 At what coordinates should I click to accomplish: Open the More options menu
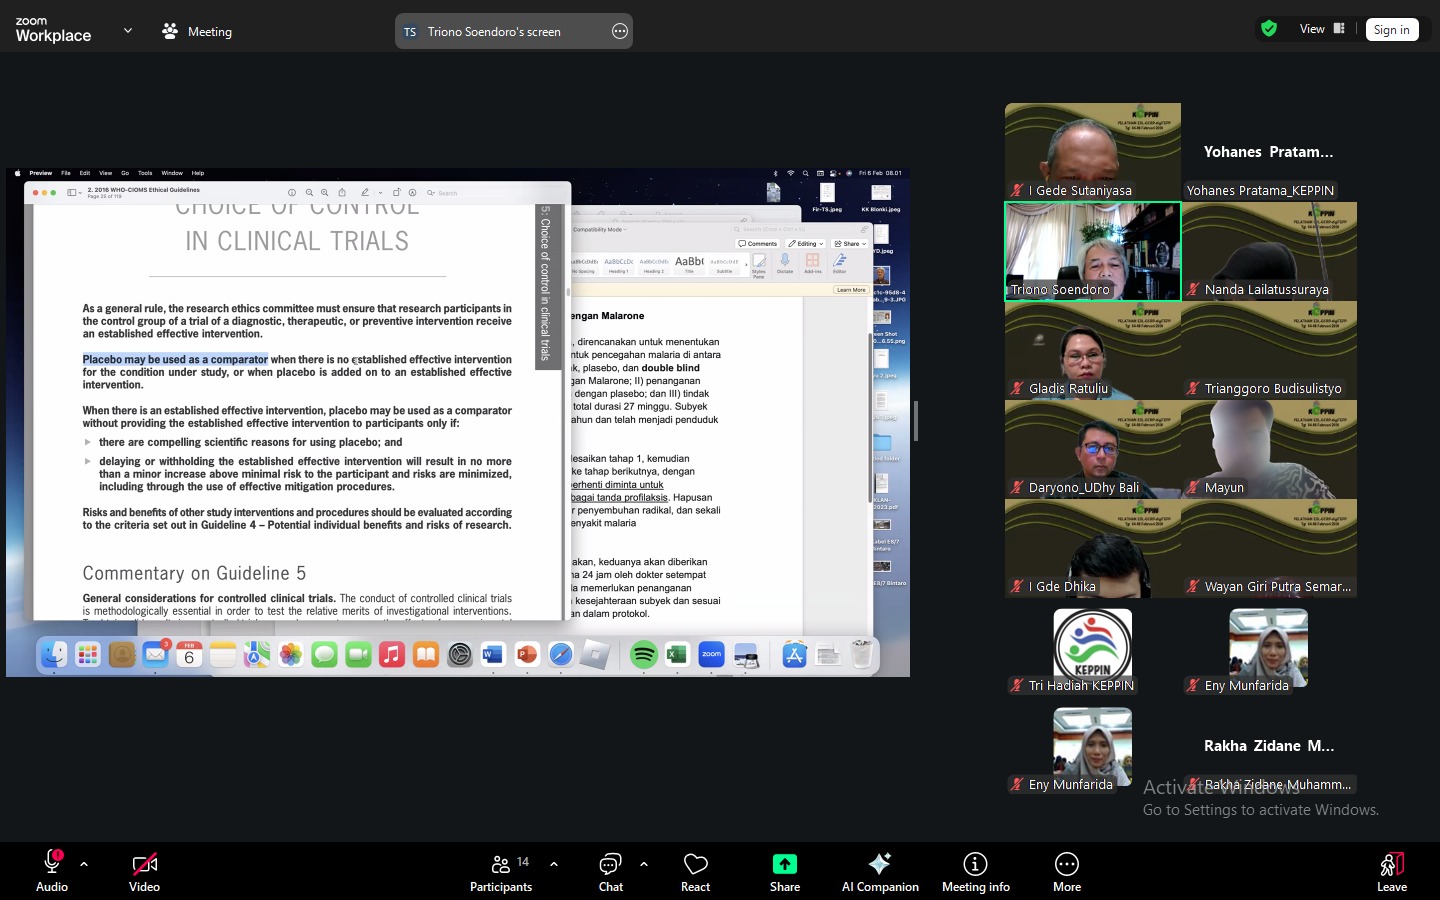(x=1066, y=870)
